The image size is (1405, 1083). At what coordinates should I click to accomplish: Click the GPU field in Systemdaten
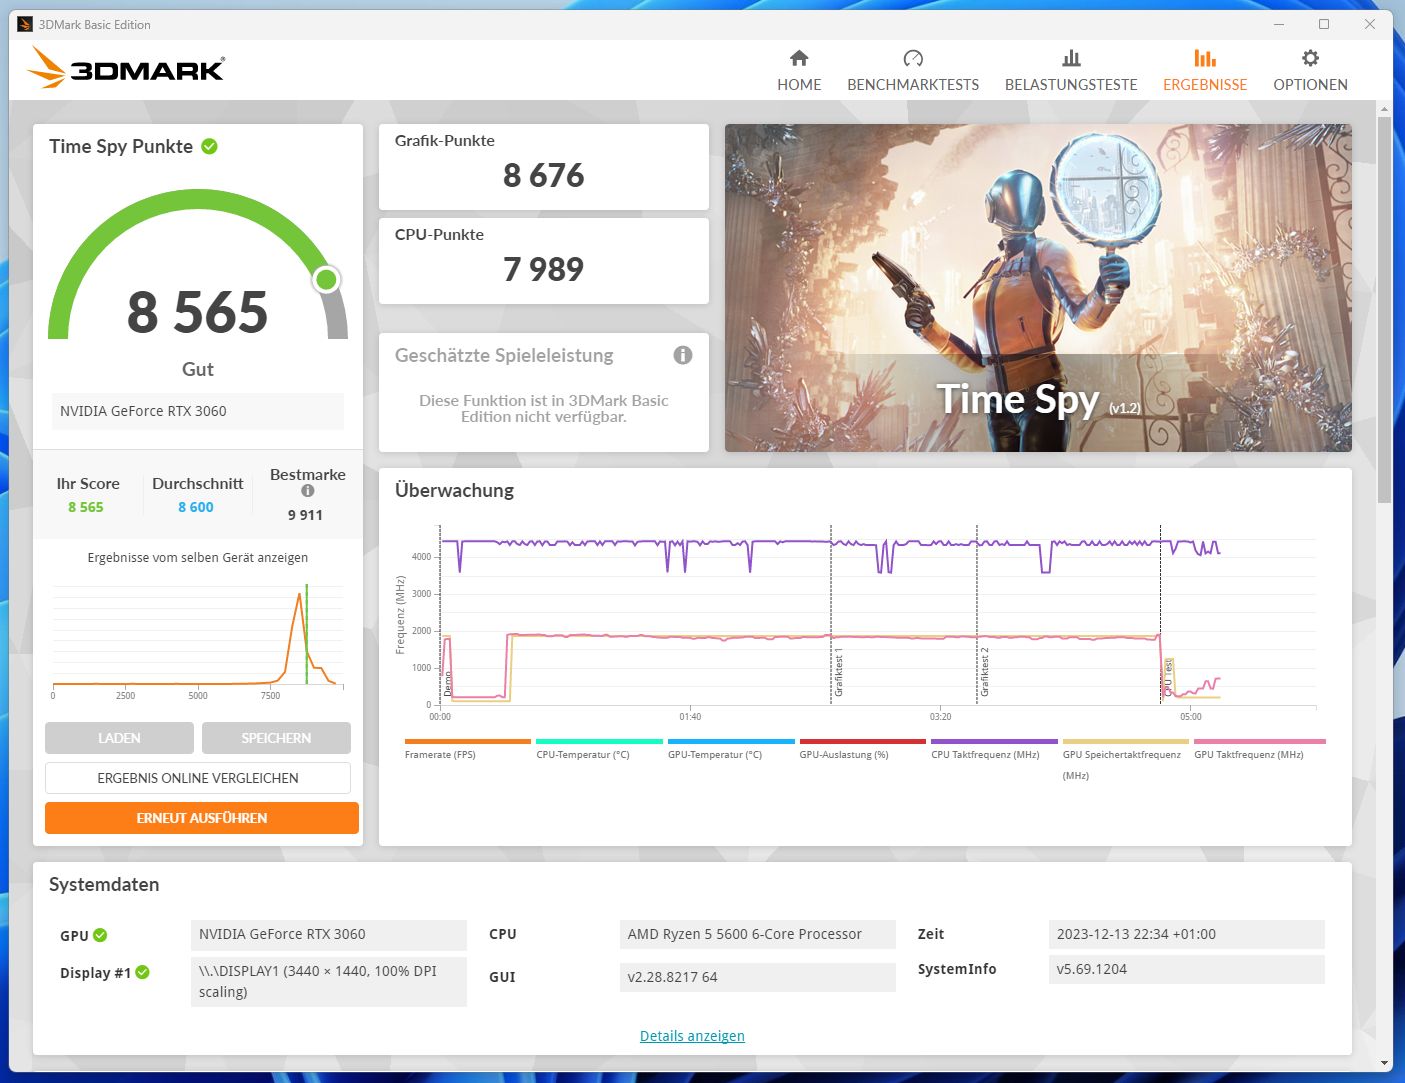[328, 934]
